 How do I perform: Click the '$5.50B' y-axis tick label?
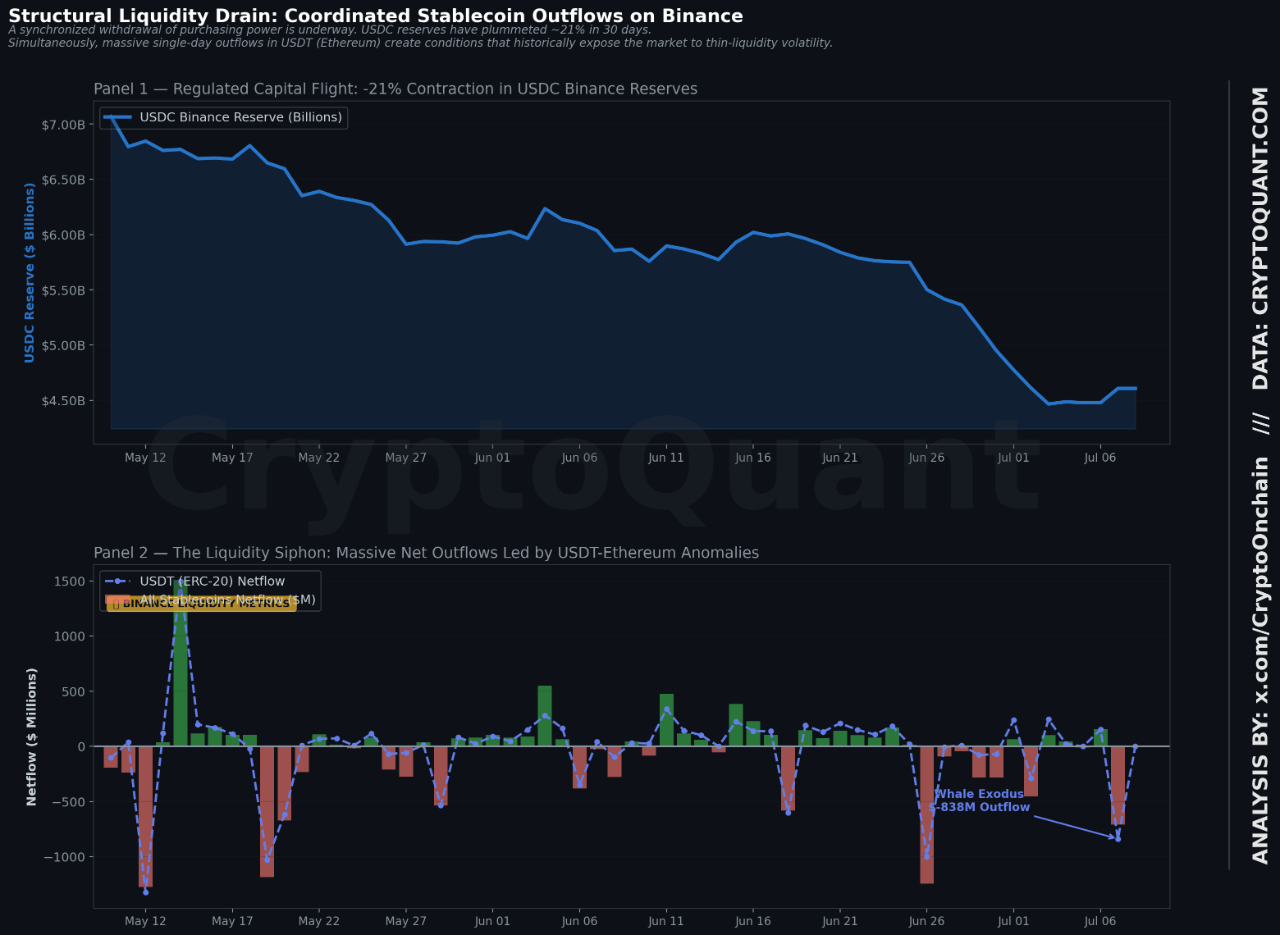(x=65, y=290)
